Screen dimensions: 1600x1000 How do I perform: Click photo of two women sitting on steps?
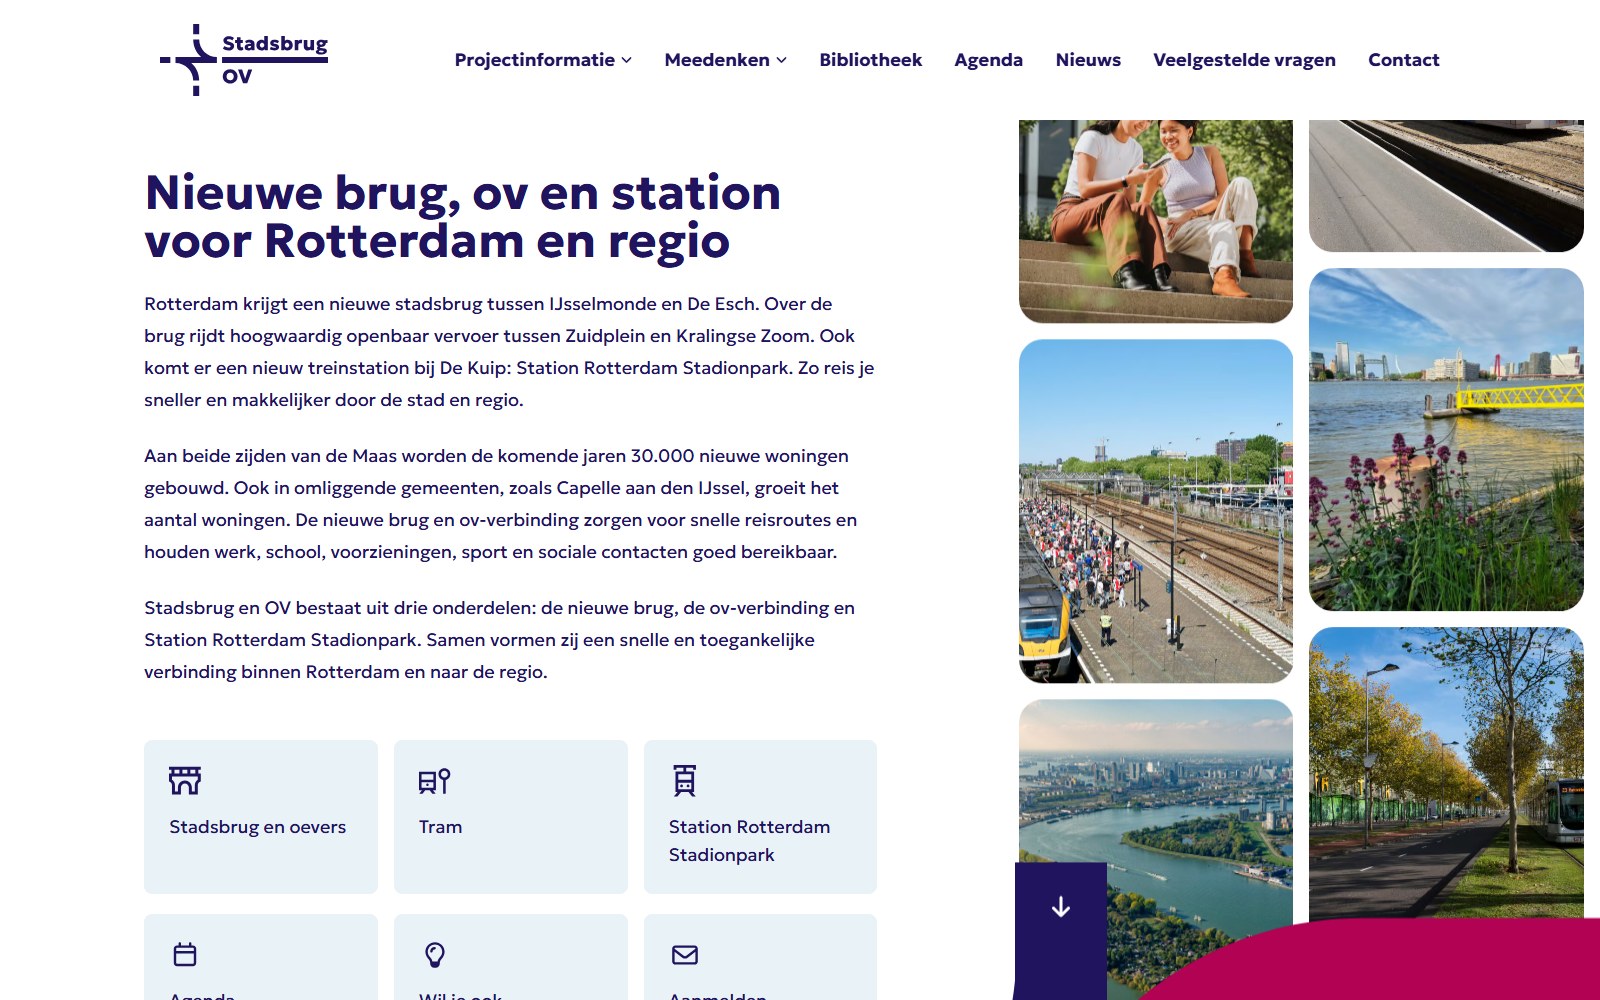[x=1156, y=221]
